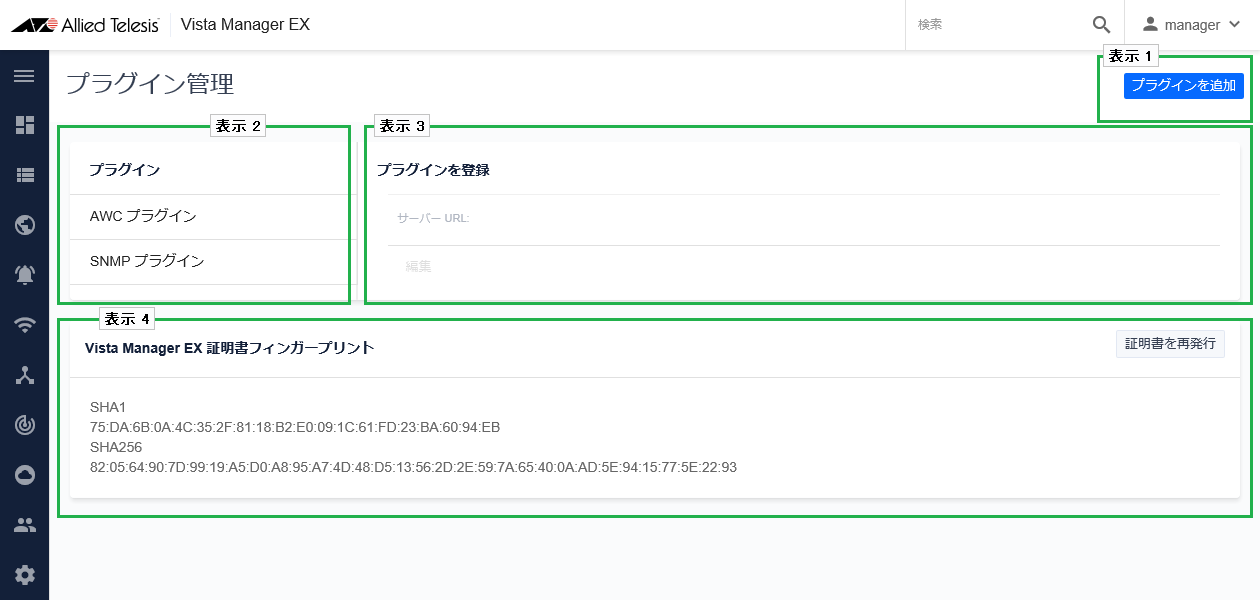
Task: Click the Vista Manager EX title
Action: tap(245, 25)
